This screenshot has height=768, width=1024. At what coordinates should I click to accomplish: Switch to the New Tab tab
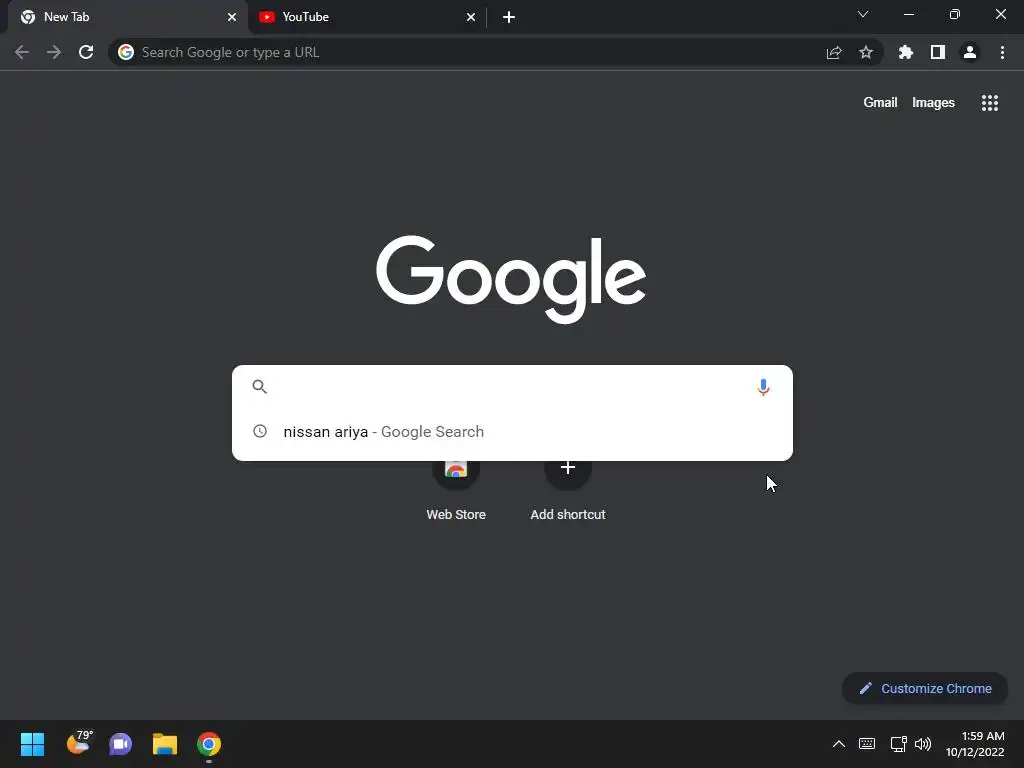point(127,17)
